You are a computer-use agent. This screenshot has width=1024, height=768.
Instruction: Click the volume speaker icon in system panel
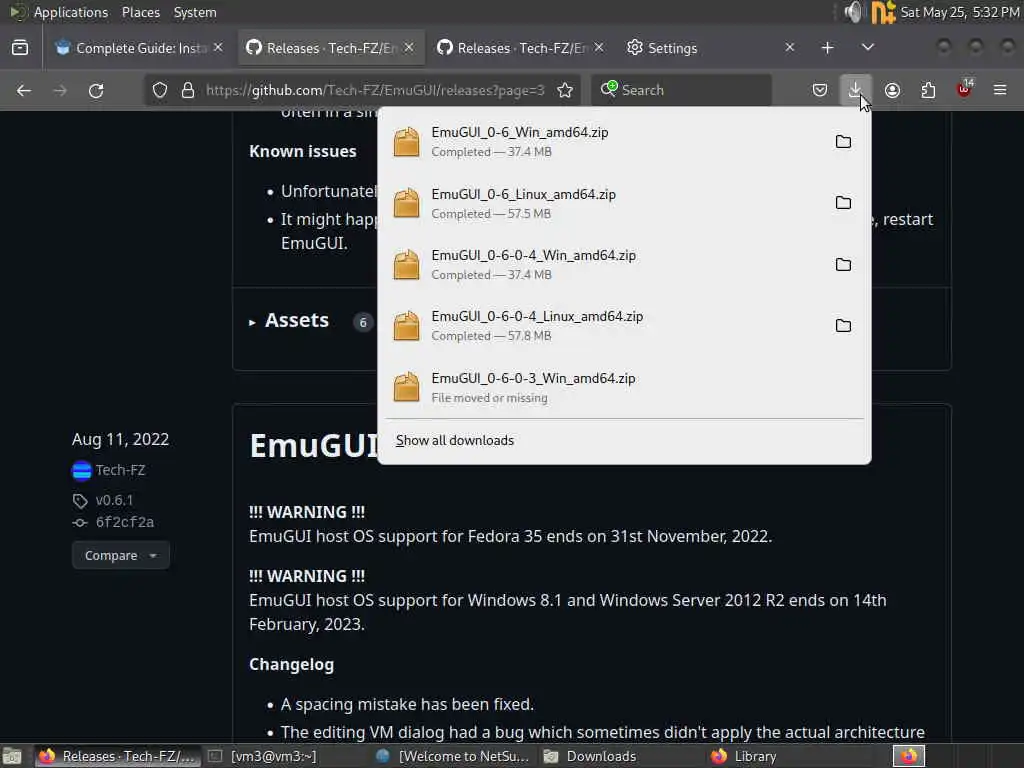pyautogui.click(x=853, y=12)
